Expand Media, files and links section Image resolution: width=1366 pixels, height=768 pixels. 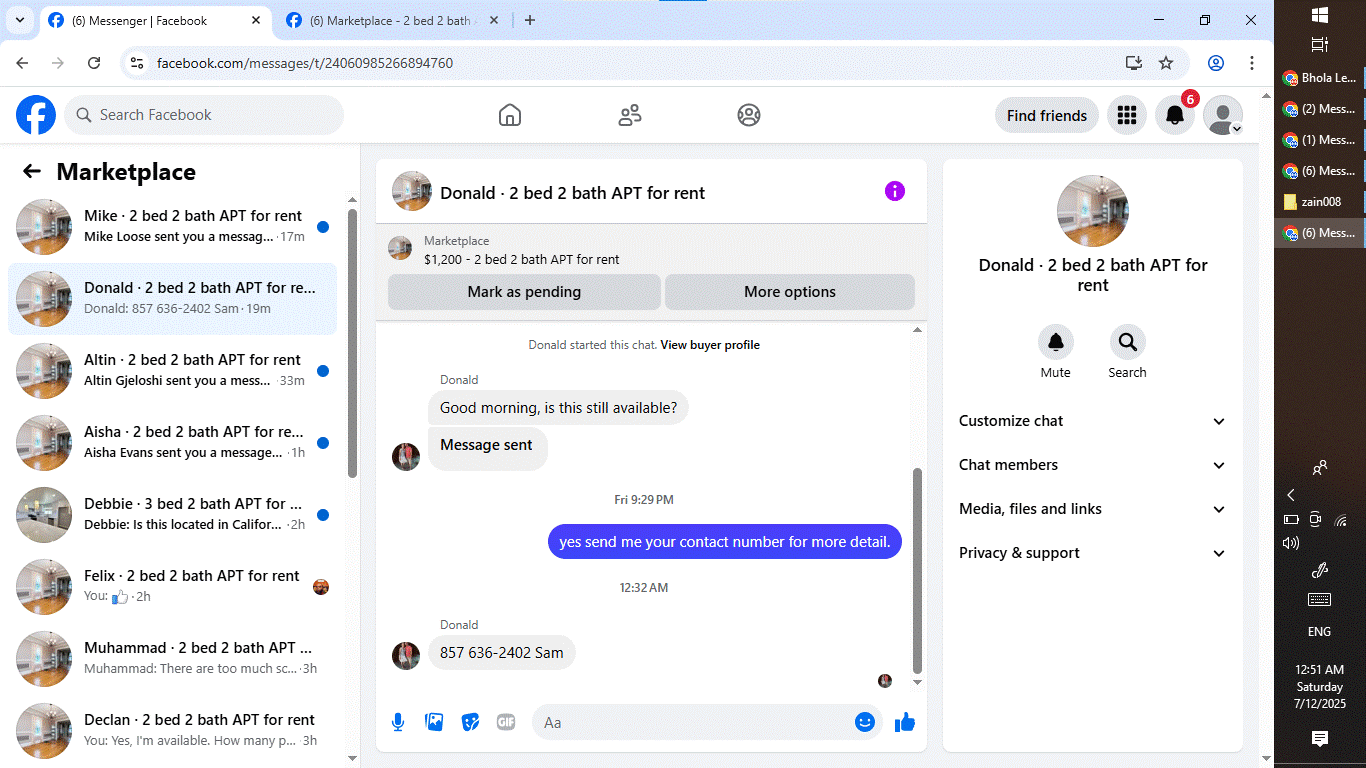click(x=1092, y=509)
